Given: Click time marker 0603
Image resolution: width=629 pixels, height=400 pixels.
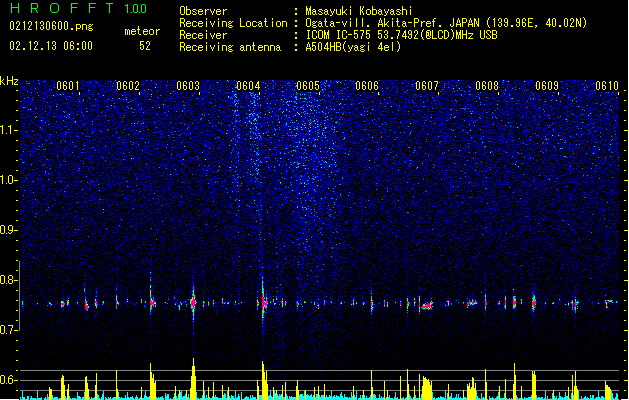Looking at the screenshot, I should 188,86.
